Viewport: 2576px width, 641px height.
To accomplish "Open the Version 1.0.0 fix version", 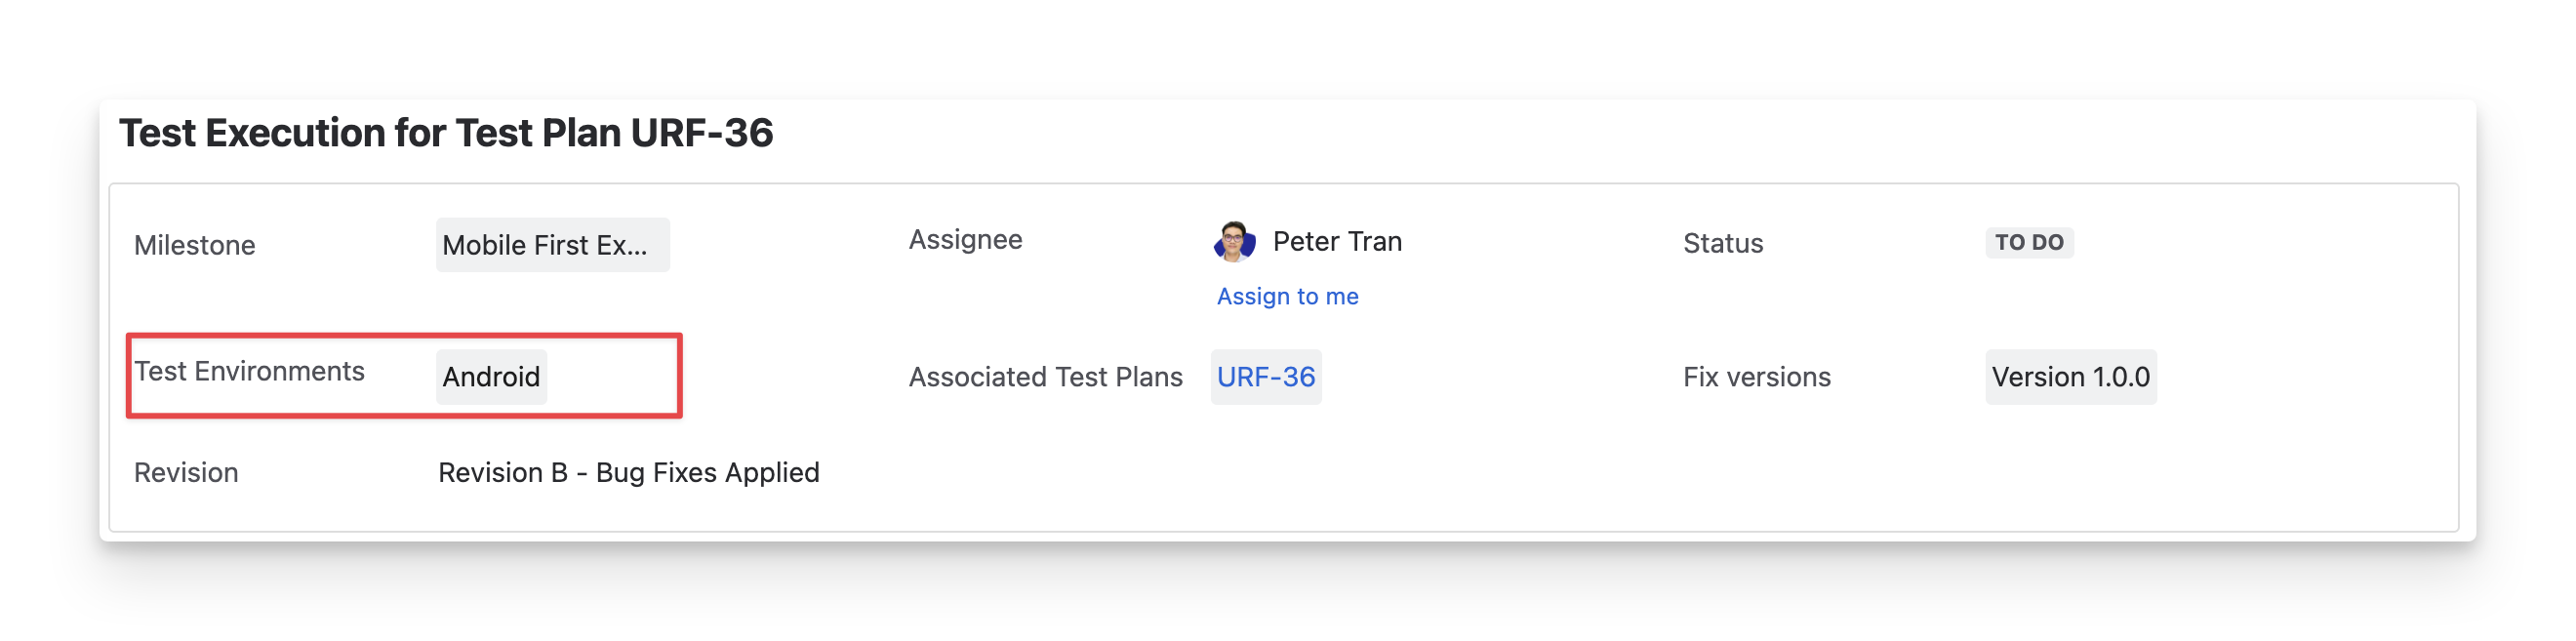I will 2070,377.
